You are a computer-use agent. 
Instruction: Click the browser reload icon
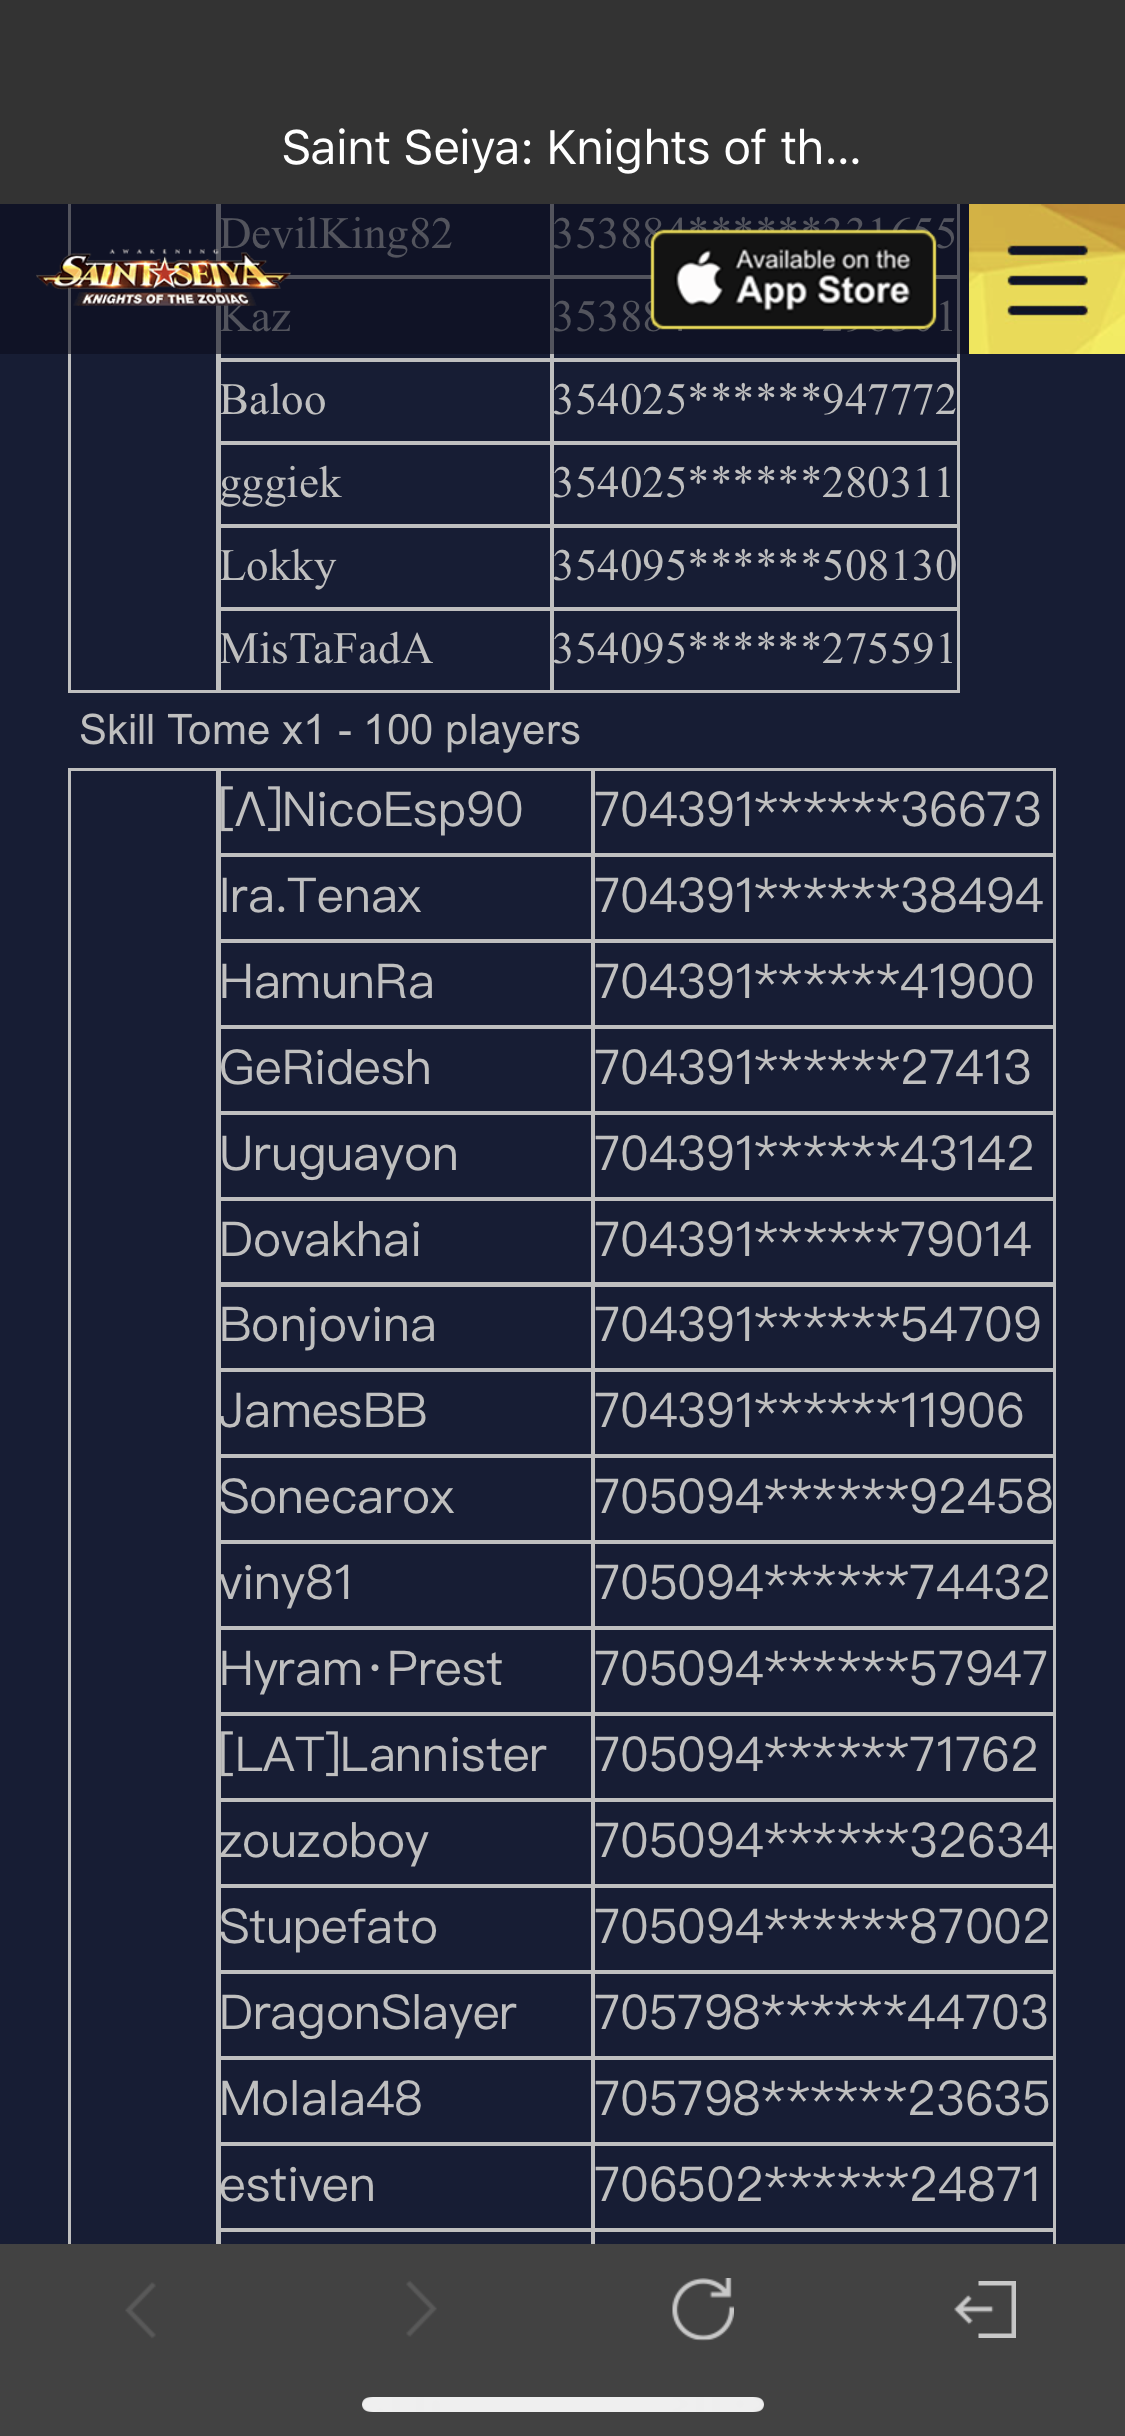pos(703,2310)
